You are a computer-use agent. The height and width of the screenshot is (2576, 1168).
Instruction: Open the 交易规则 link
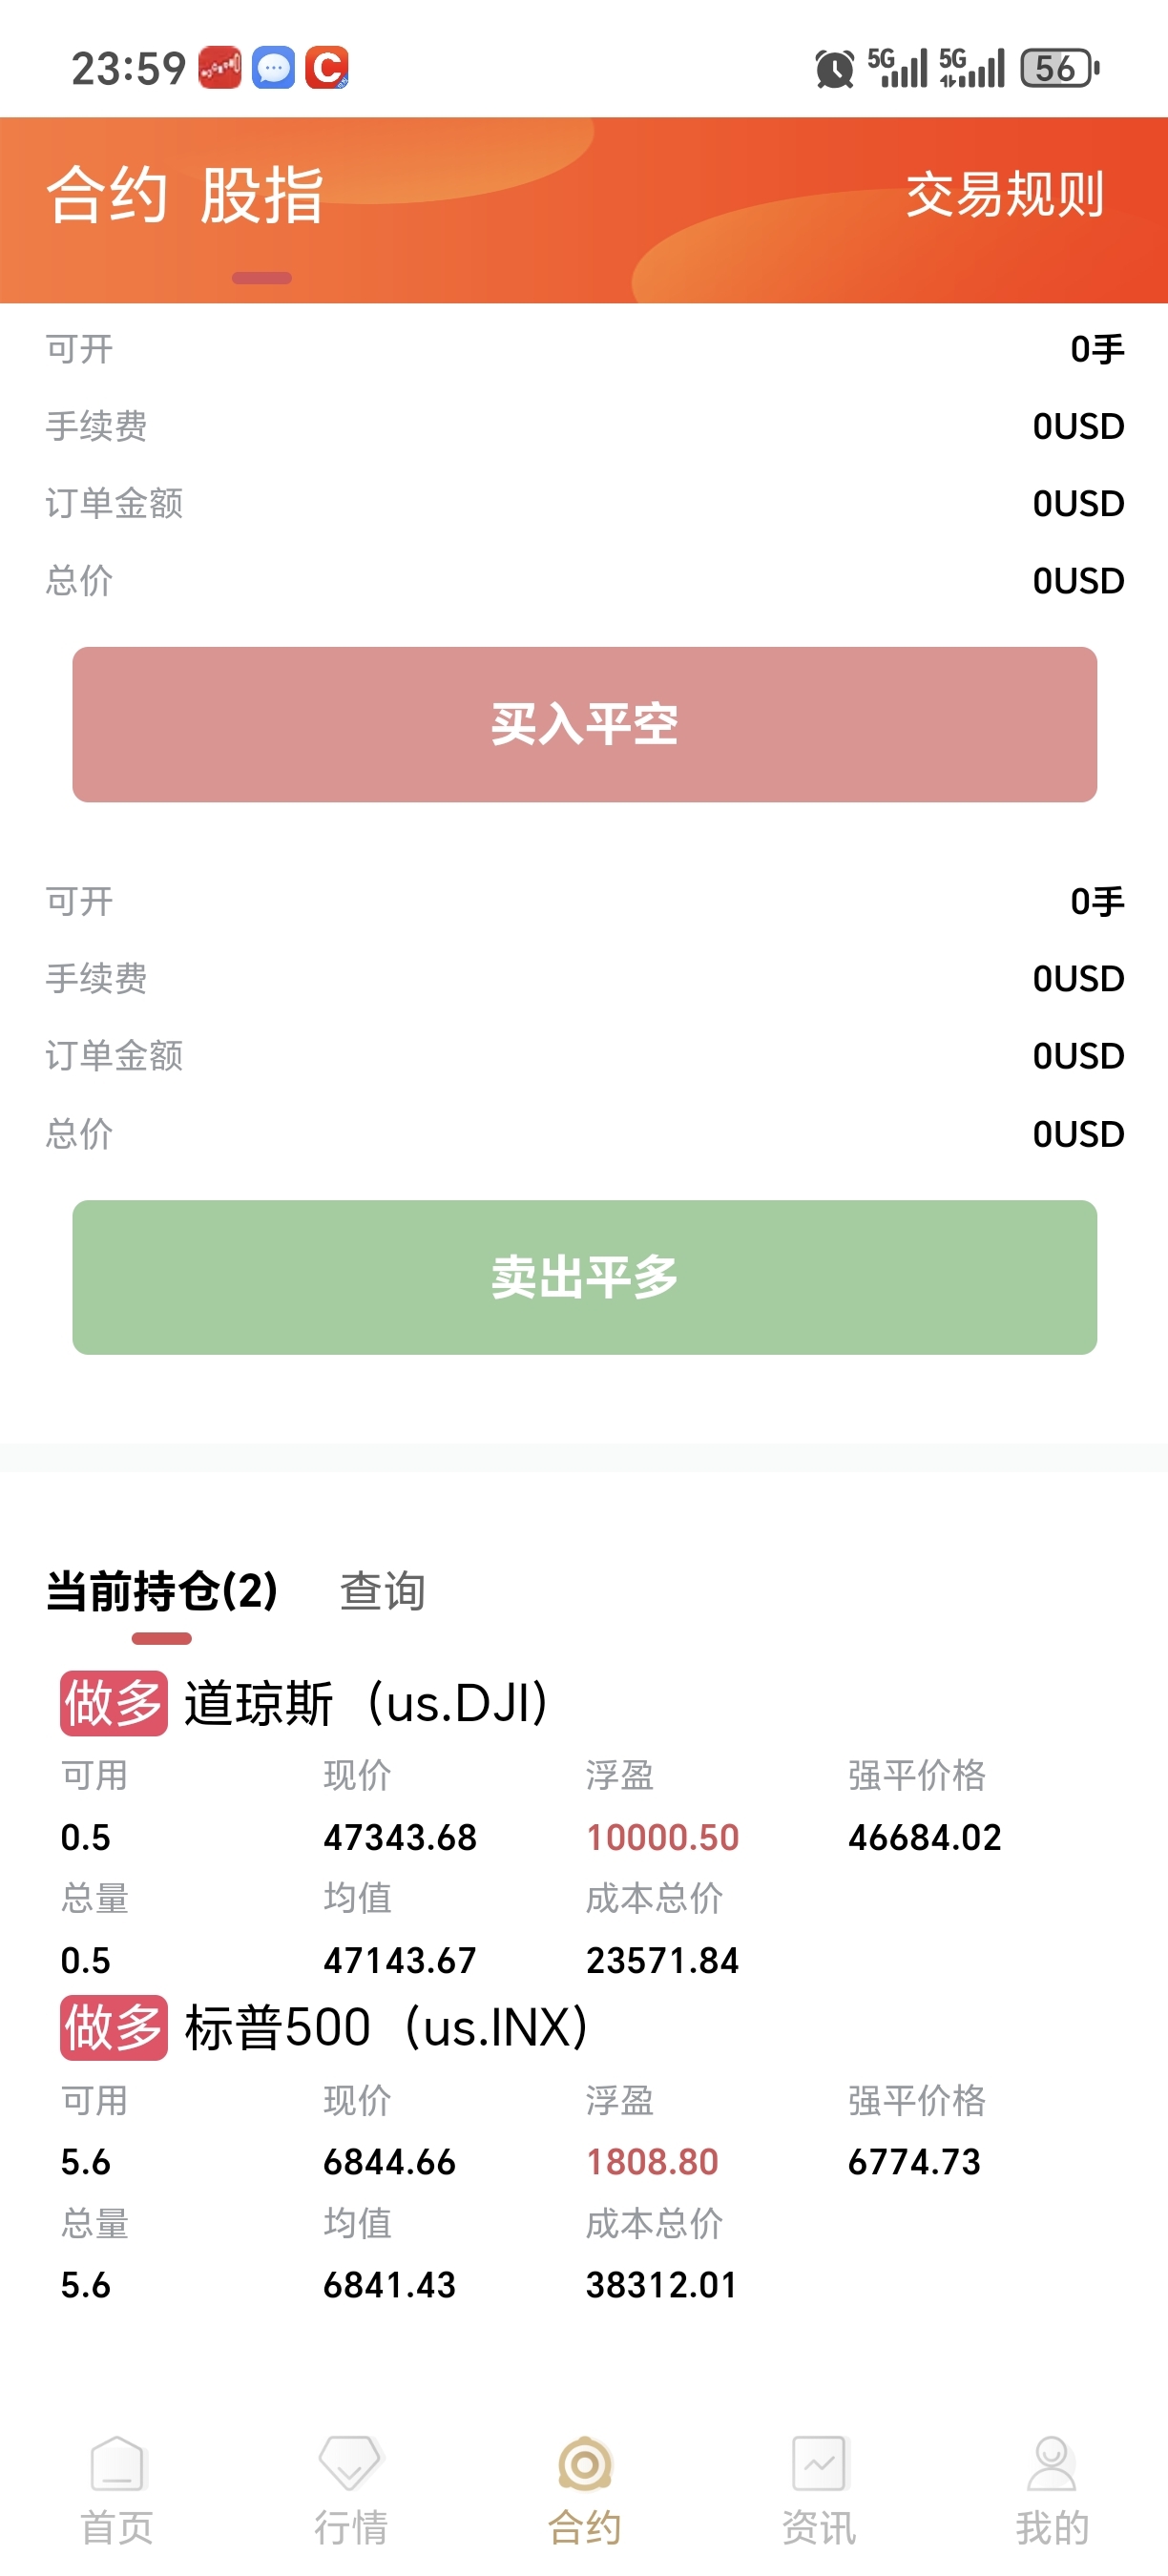pyautogui.click(x=1004, y=194)
